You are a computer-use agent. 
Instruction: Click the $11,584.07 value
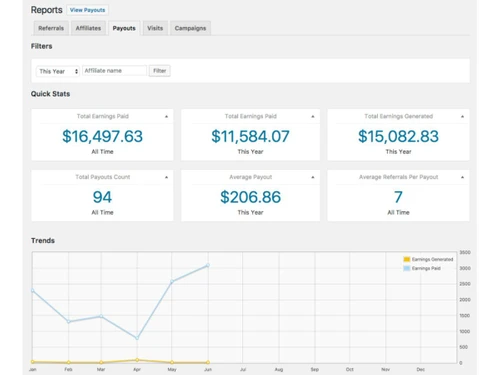pyautogui.click(x=250, y=136)
